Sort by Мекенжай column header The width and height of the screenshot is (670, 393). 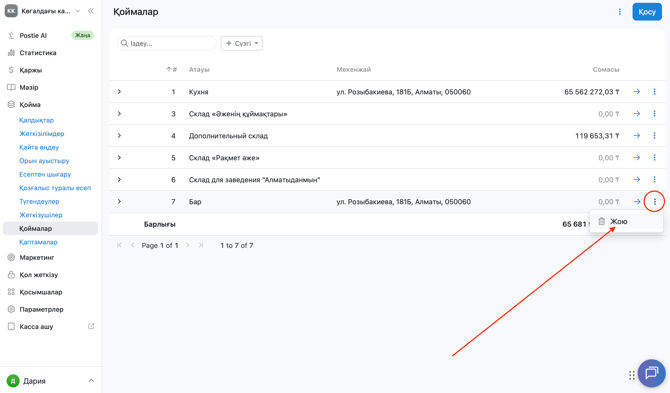tap(353, 70)
